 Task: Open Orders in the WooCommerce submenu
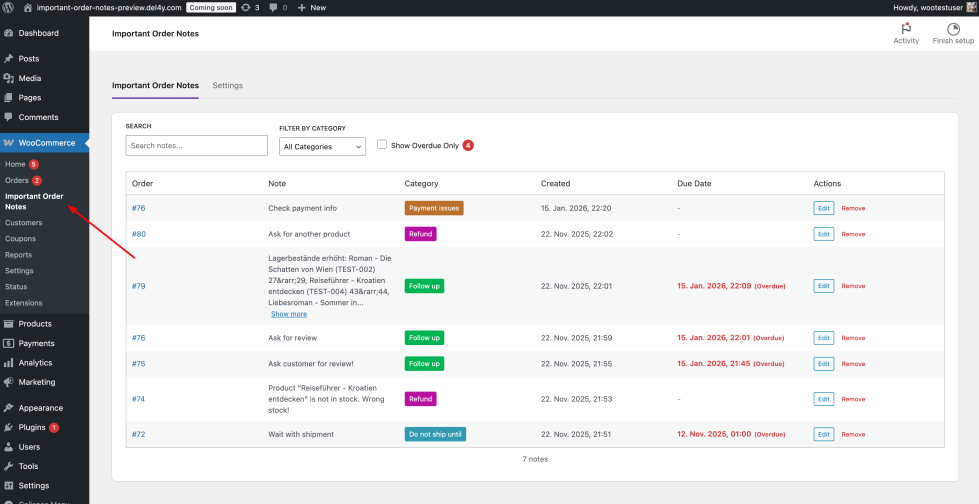(17, 180)
